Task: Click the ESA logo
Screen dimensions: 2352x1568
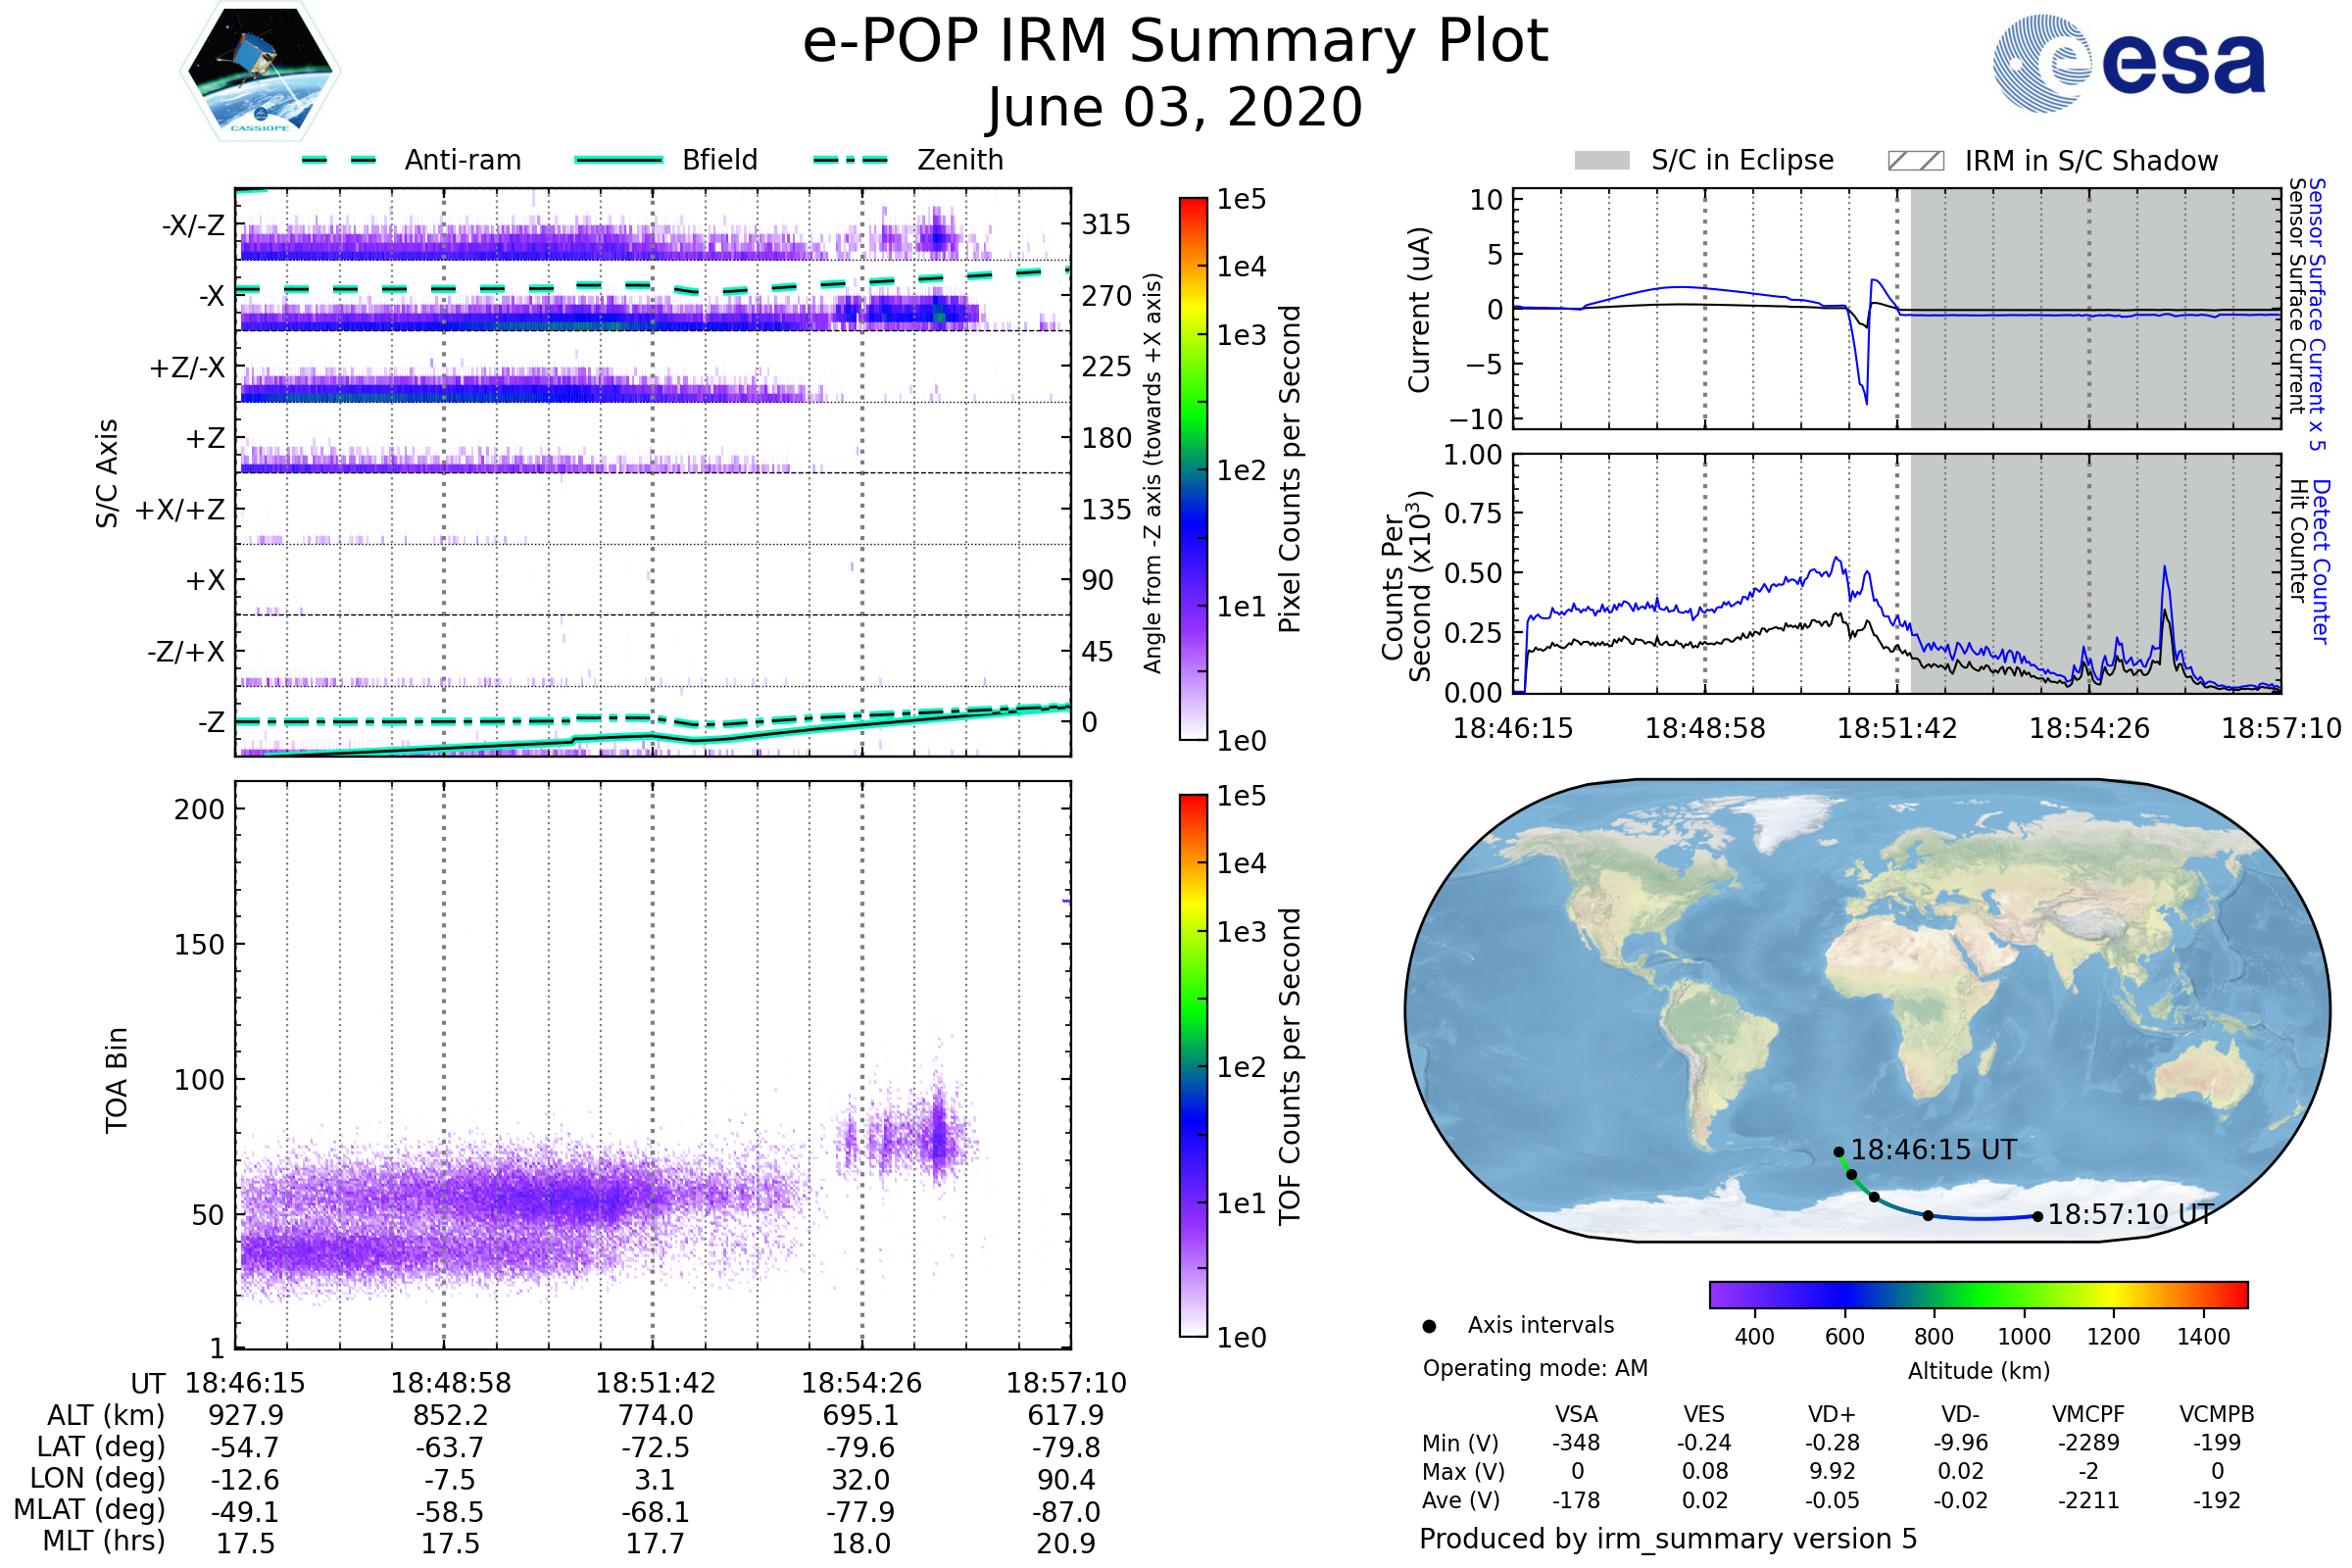Action: pos(2128,64)
